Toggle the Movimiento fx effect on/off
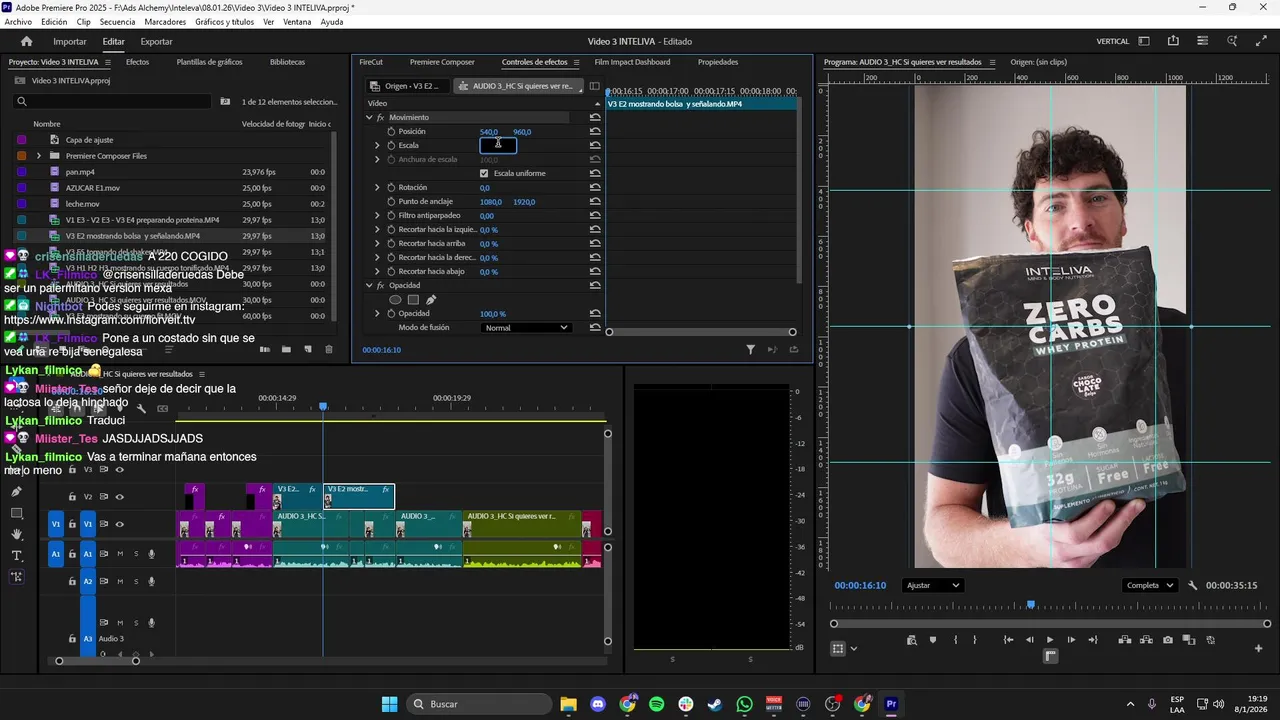This screenshot has width=1280, height=720. click(380, 117)
